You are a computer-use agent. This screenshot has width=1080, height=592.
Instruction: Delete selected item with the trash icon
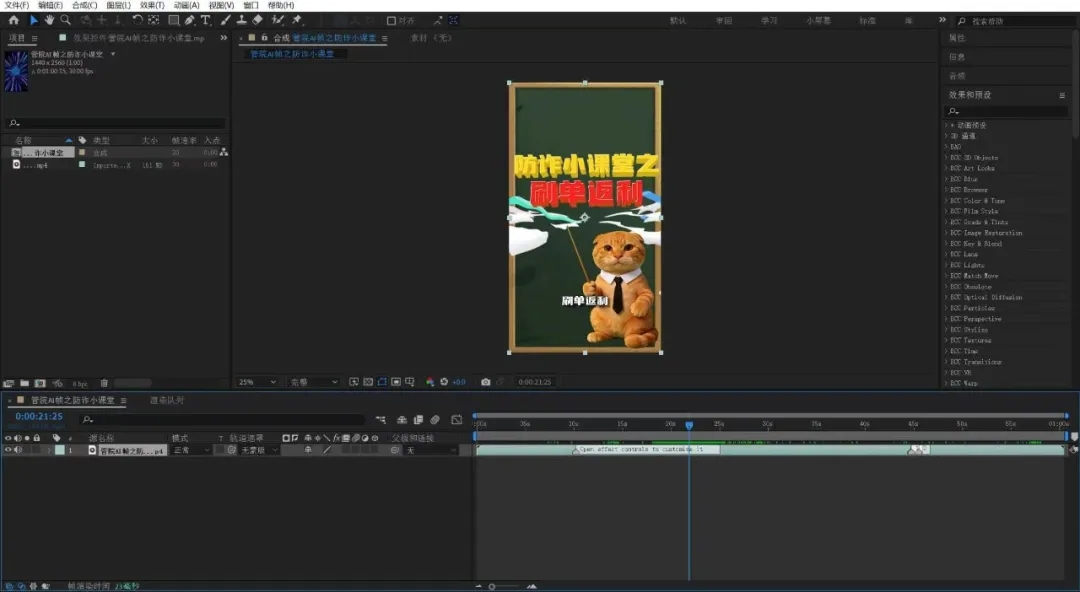coord(104,383)
